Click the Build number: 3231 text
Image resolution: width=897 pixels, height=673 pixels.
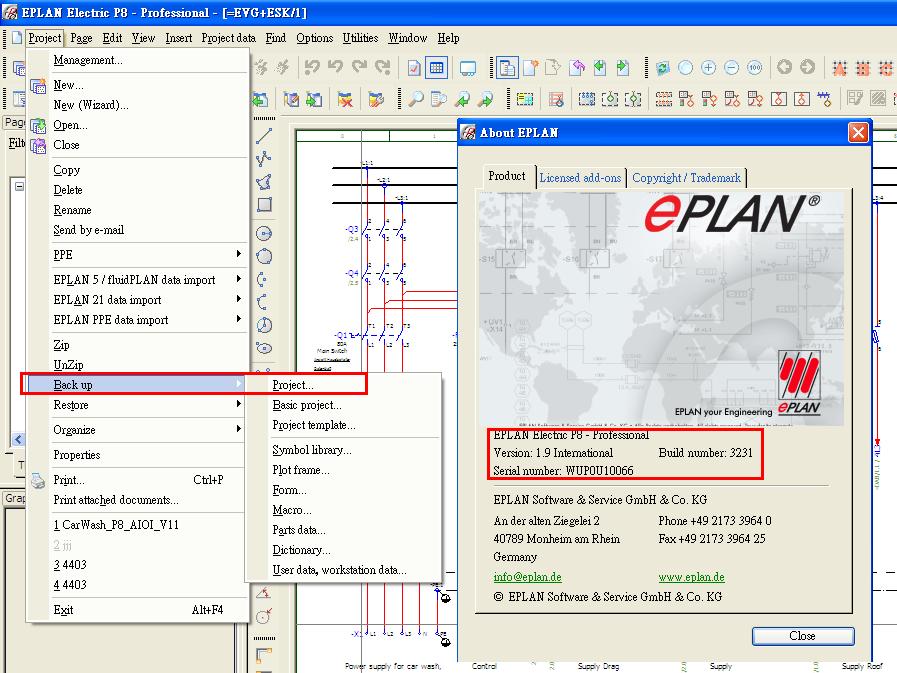(705, 453)
